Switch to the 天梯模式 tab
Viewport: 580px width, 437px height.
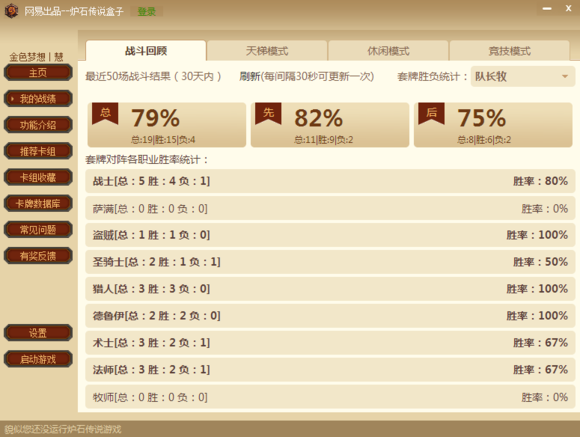click(x=267, y=51)
